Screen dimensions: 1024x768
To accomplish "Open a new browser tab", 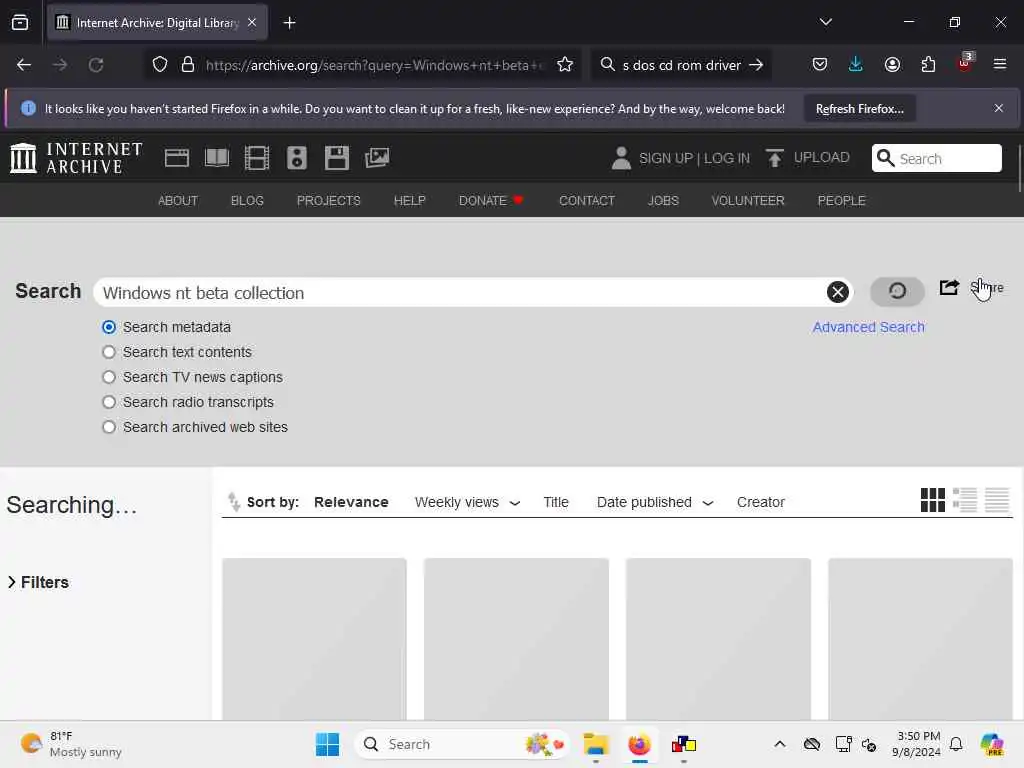I will click(289, 23).
